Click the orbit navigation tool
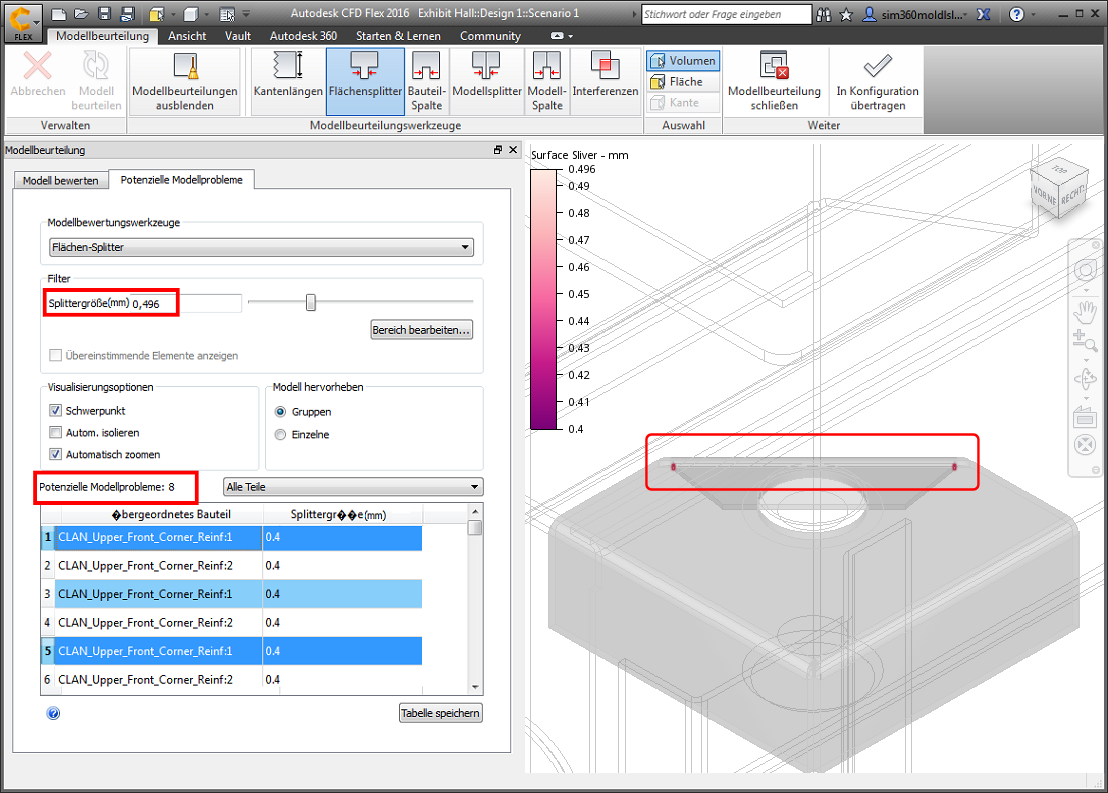 [1085, 378]
